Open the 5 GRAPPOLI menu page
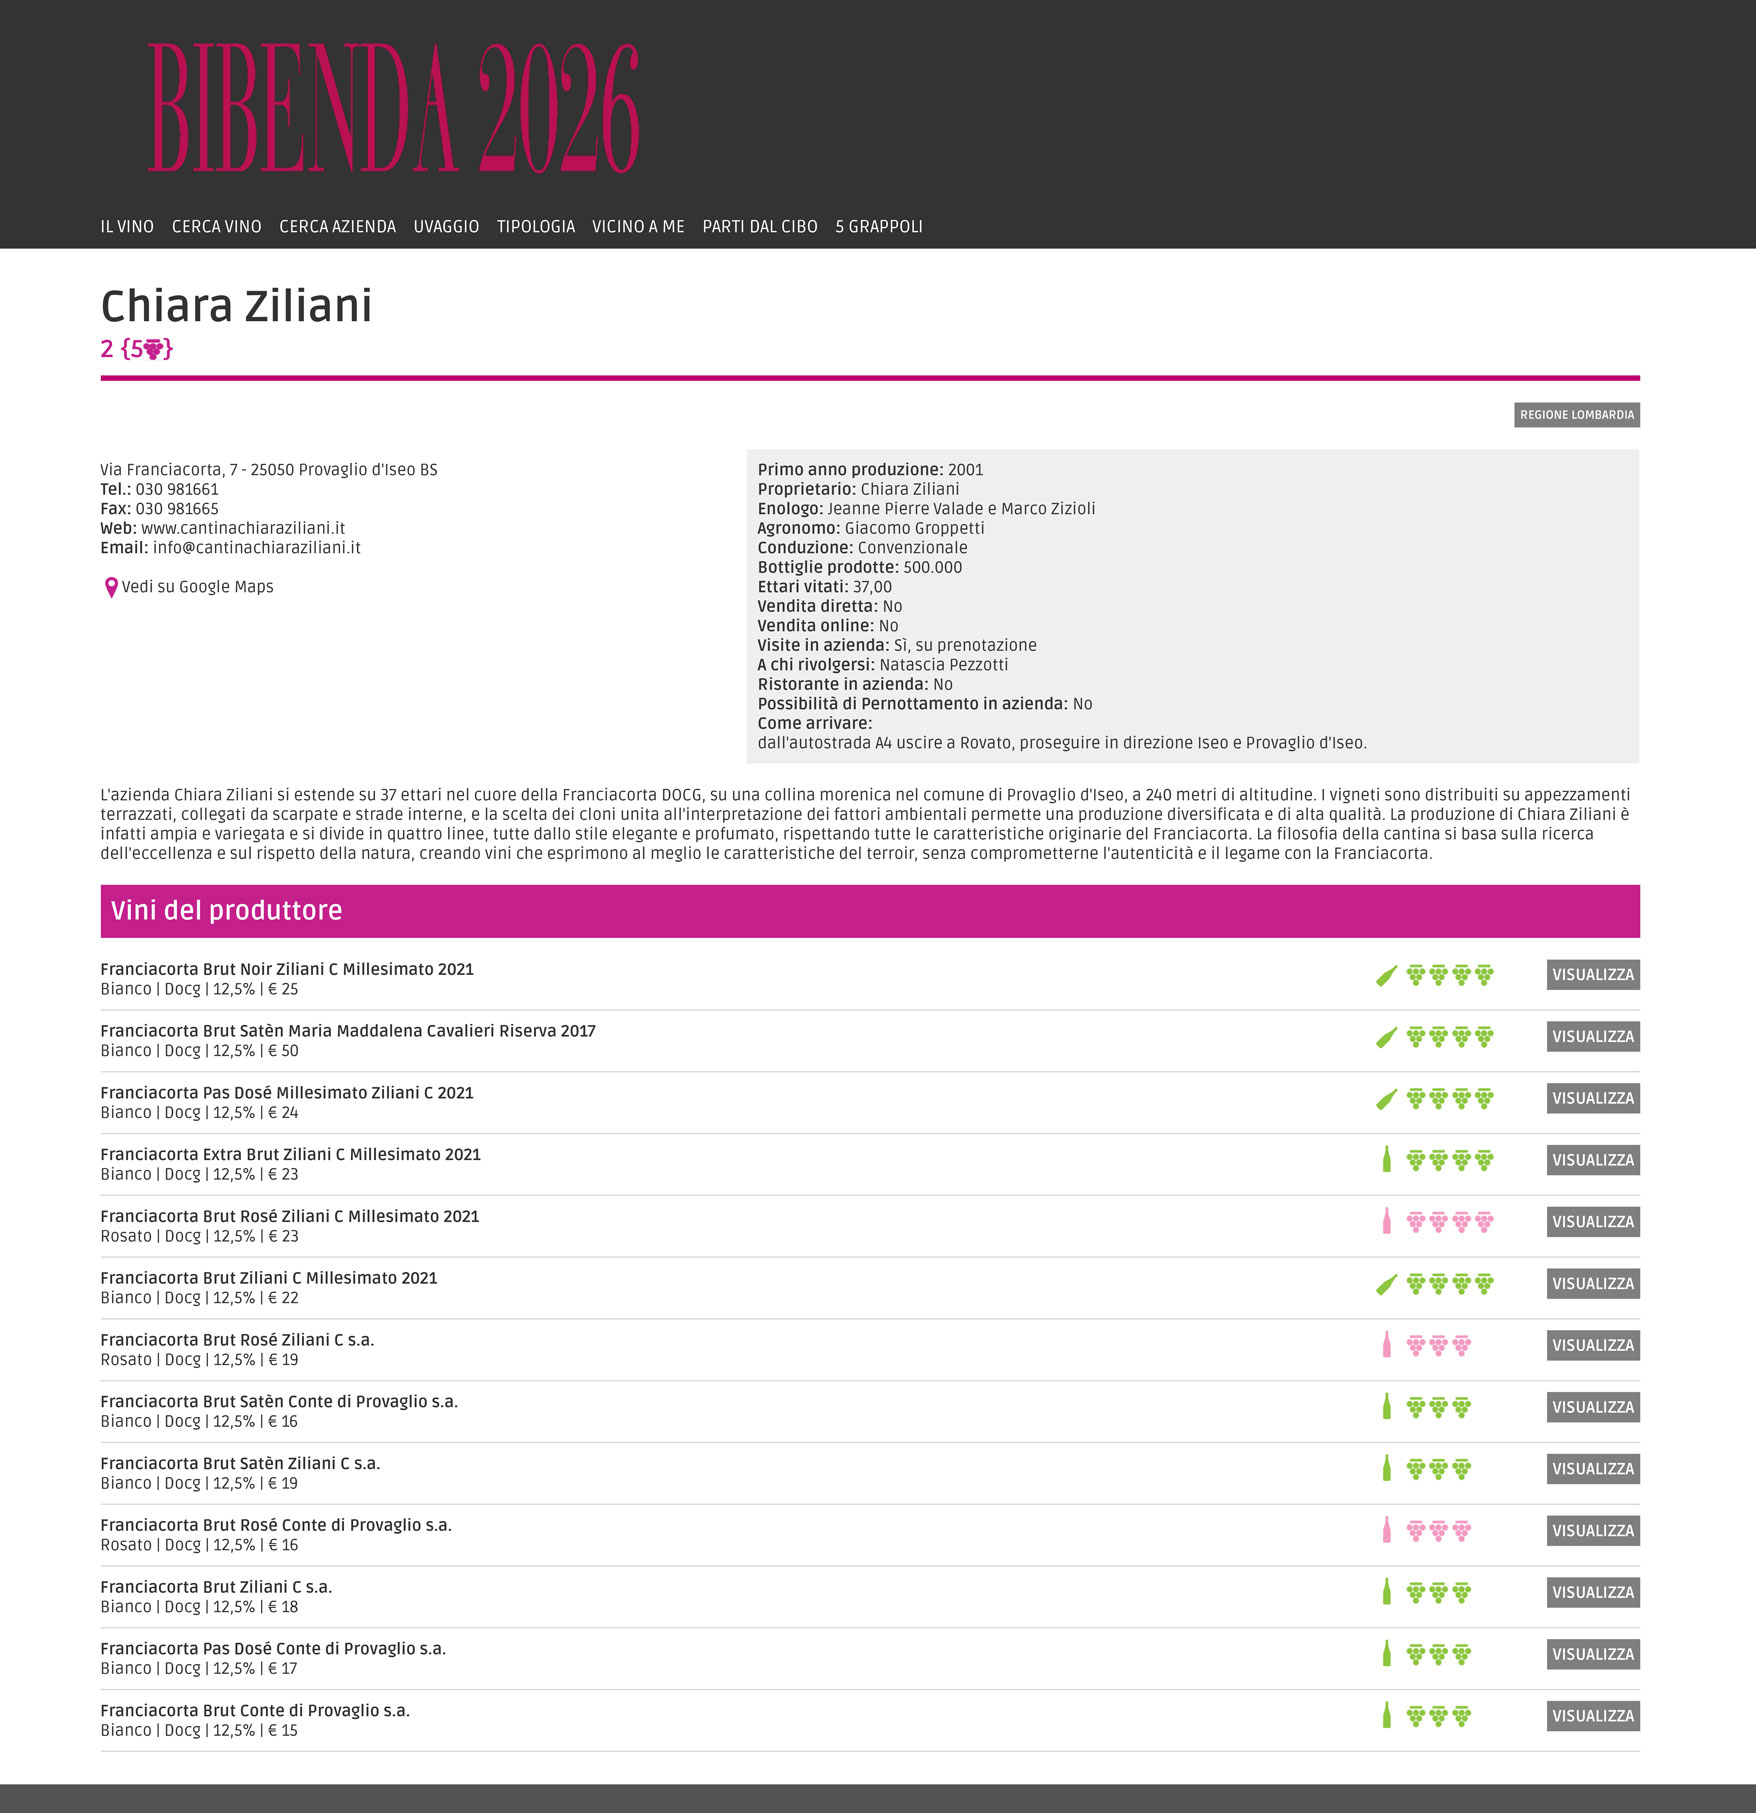This screenshot has height=1813, width=1756. [x=878, y=227]
